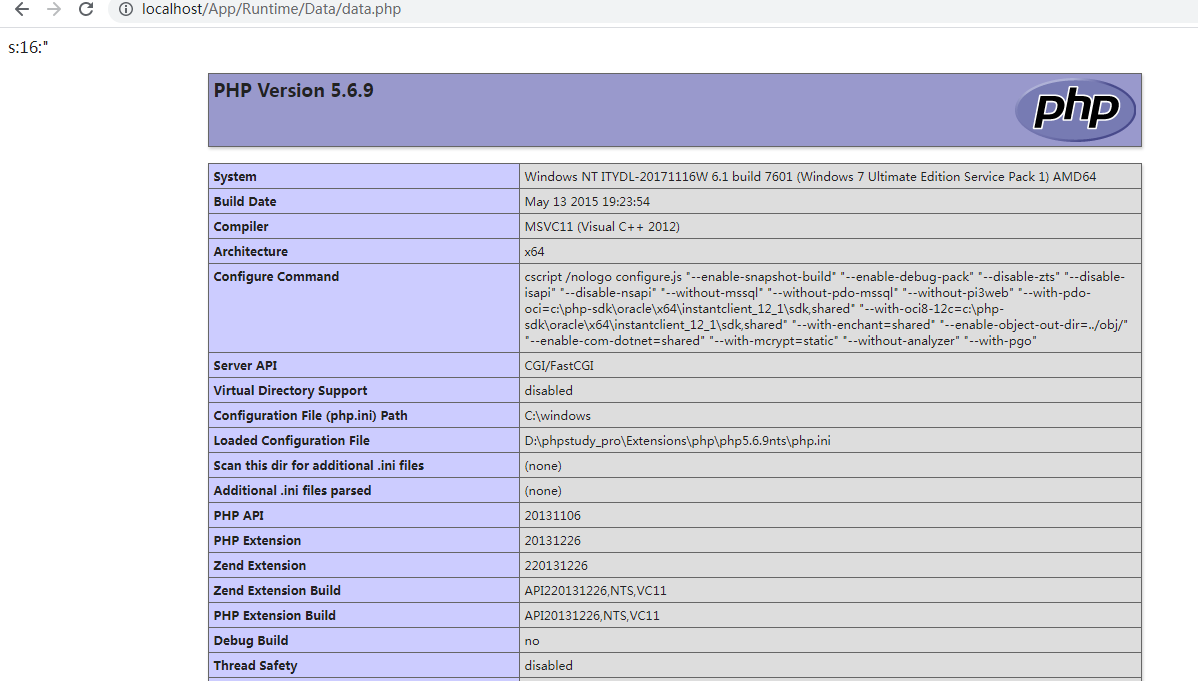Click the '20131226' PHP Extension value
This screenshot has width=1198, height=681.
point(552,540)
